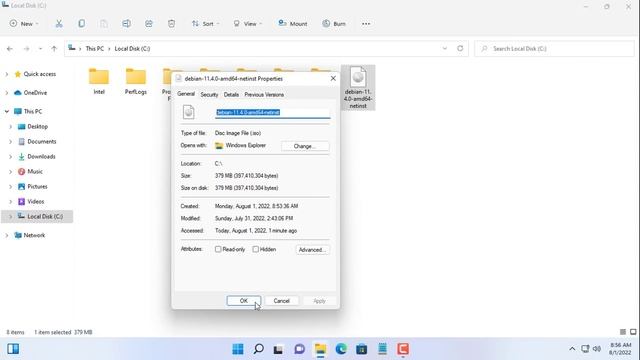The image size is (640, 360).
Task: Select Videos in navigation pane
Action: 36,202
